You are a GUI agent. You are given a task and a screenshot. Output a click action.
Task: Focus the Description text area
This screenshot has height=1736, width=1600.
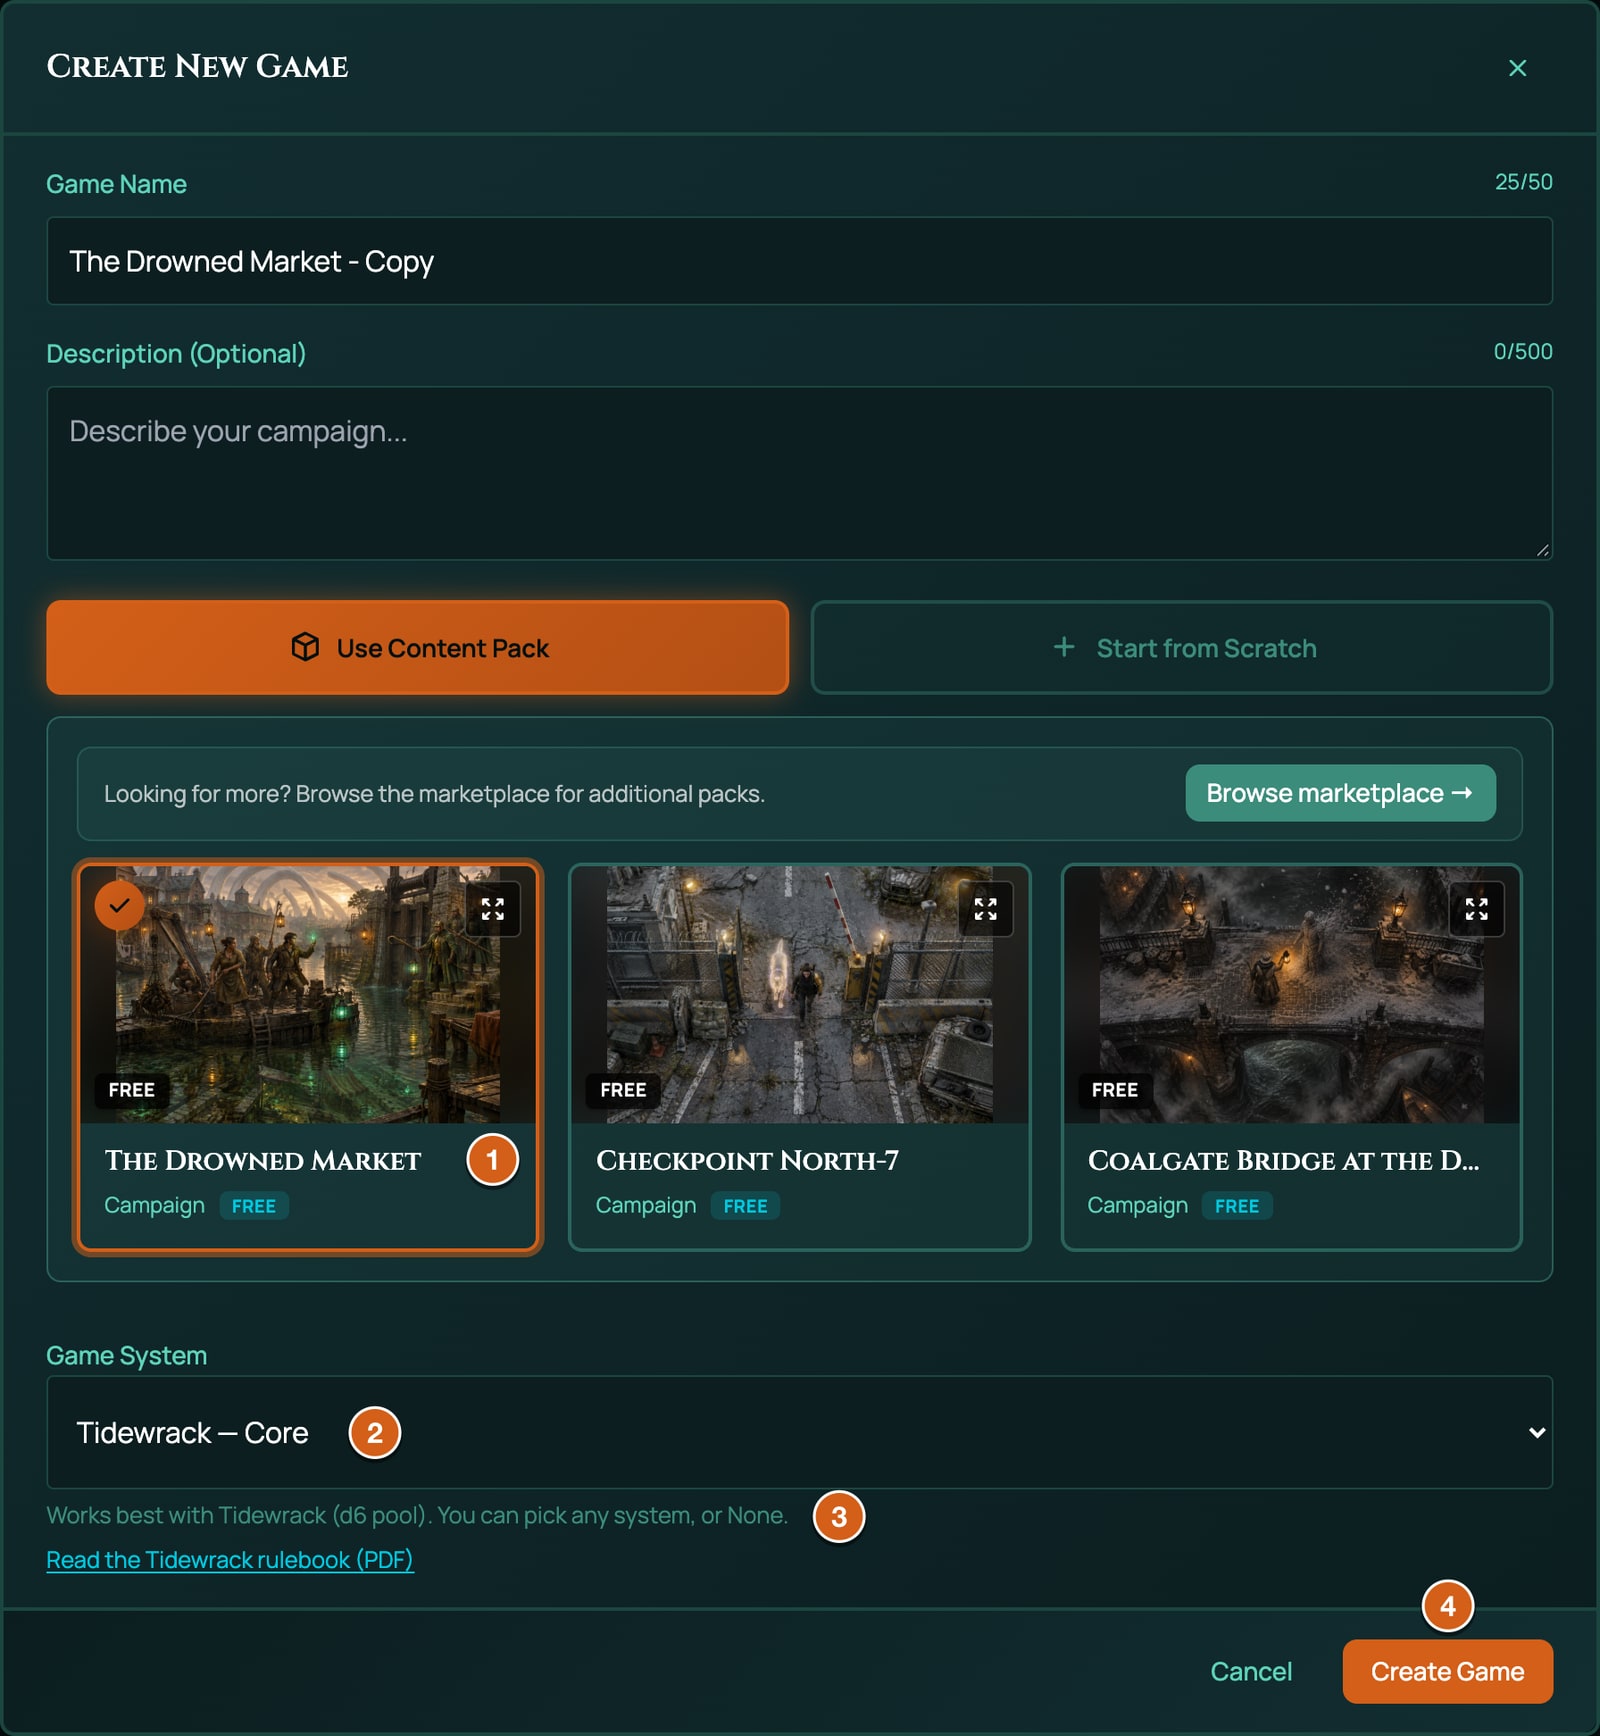coord(799,473)
